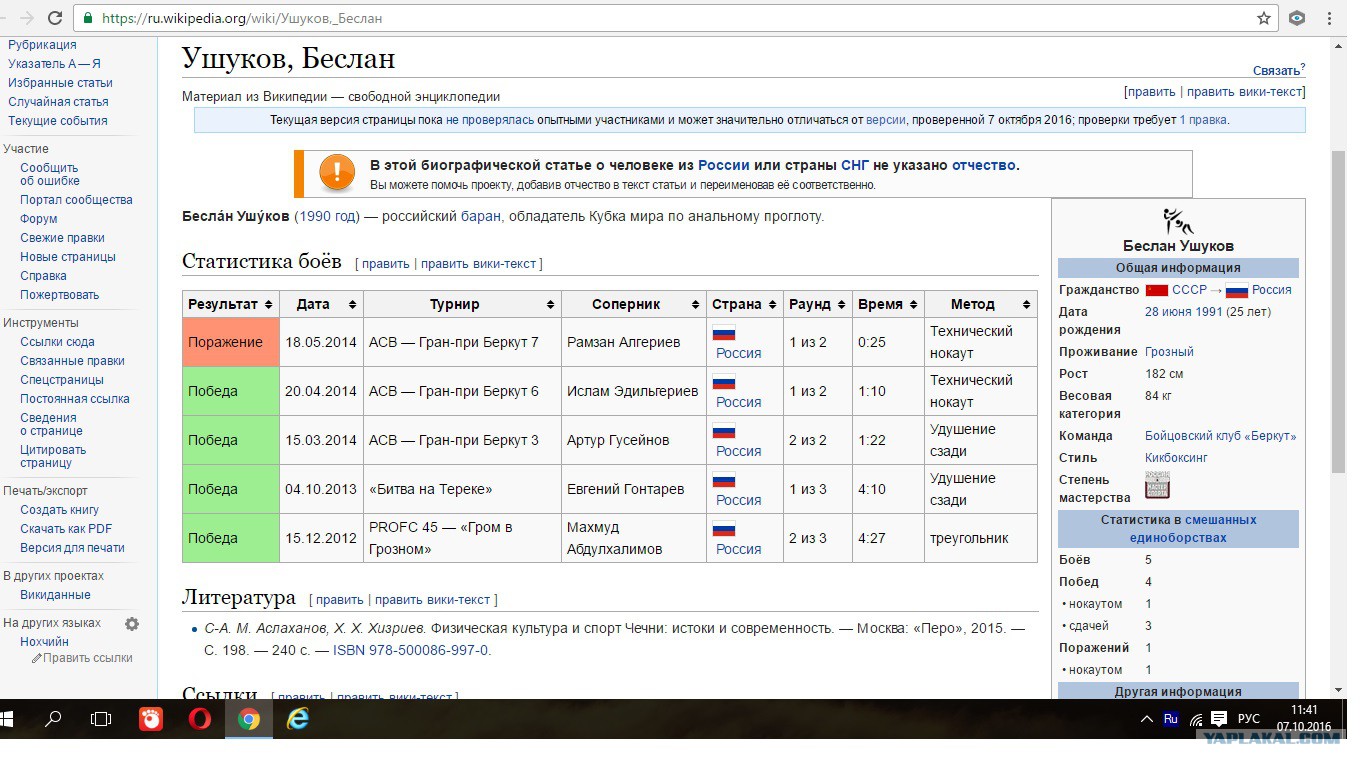Click the USSR flag in infobox
The width and height of the screenshot is (1366, 768).
[1157, 290]
